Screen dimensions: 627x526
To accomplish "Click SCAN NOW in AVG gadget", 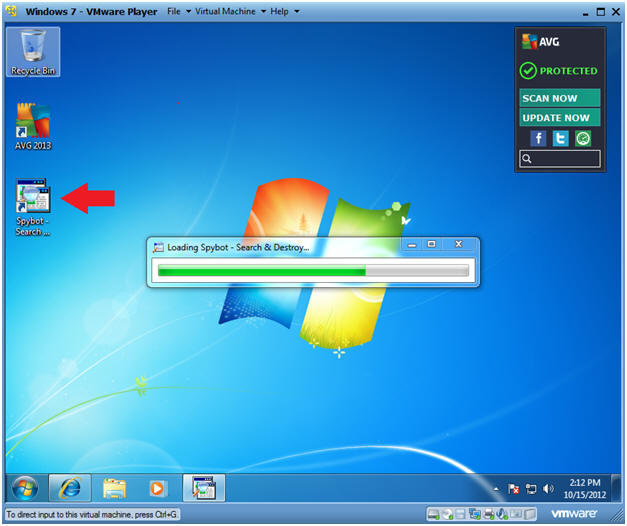I will pos(559,98).
